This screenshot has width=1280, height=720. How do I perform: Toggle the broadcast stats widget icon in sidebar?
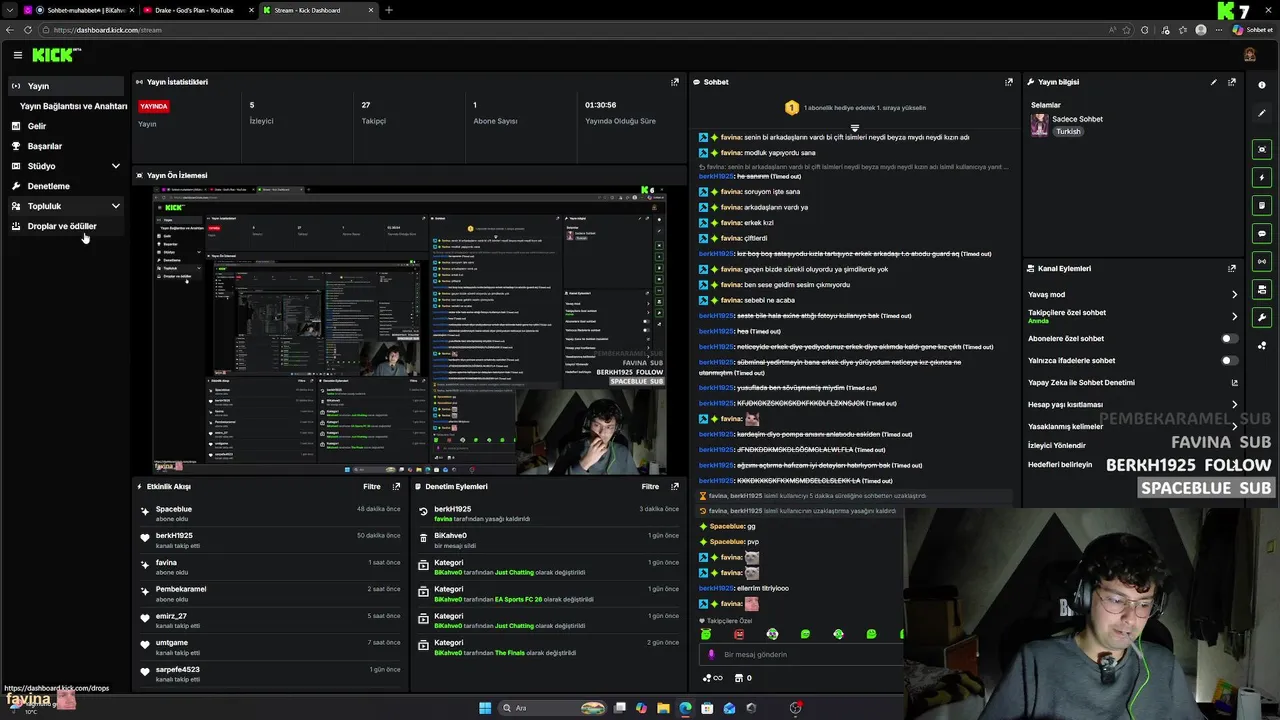[x=1262, y=261]
